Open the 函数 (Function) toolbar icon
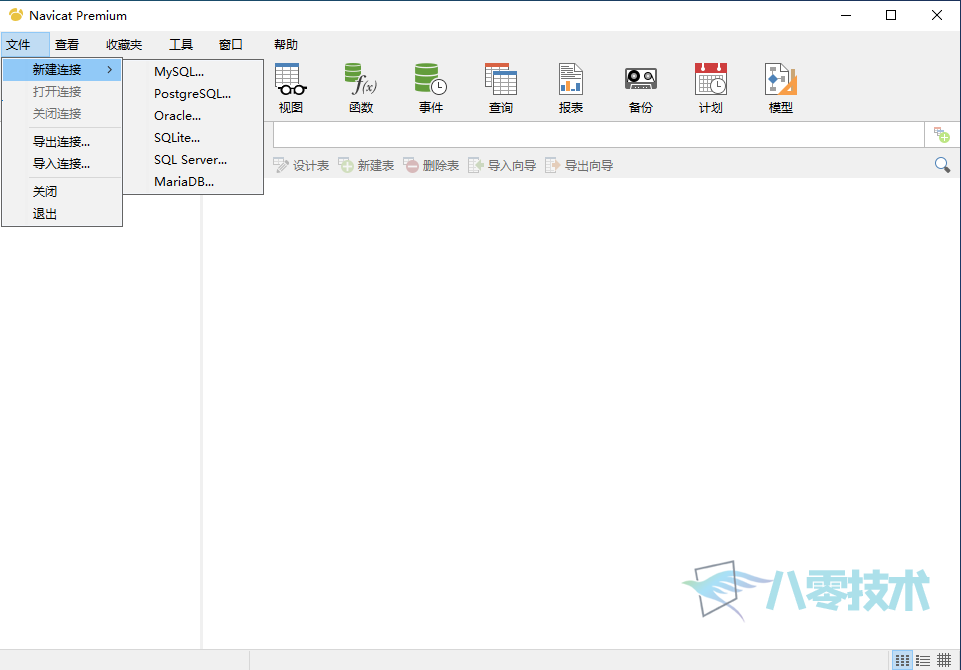 pos(361,88)
